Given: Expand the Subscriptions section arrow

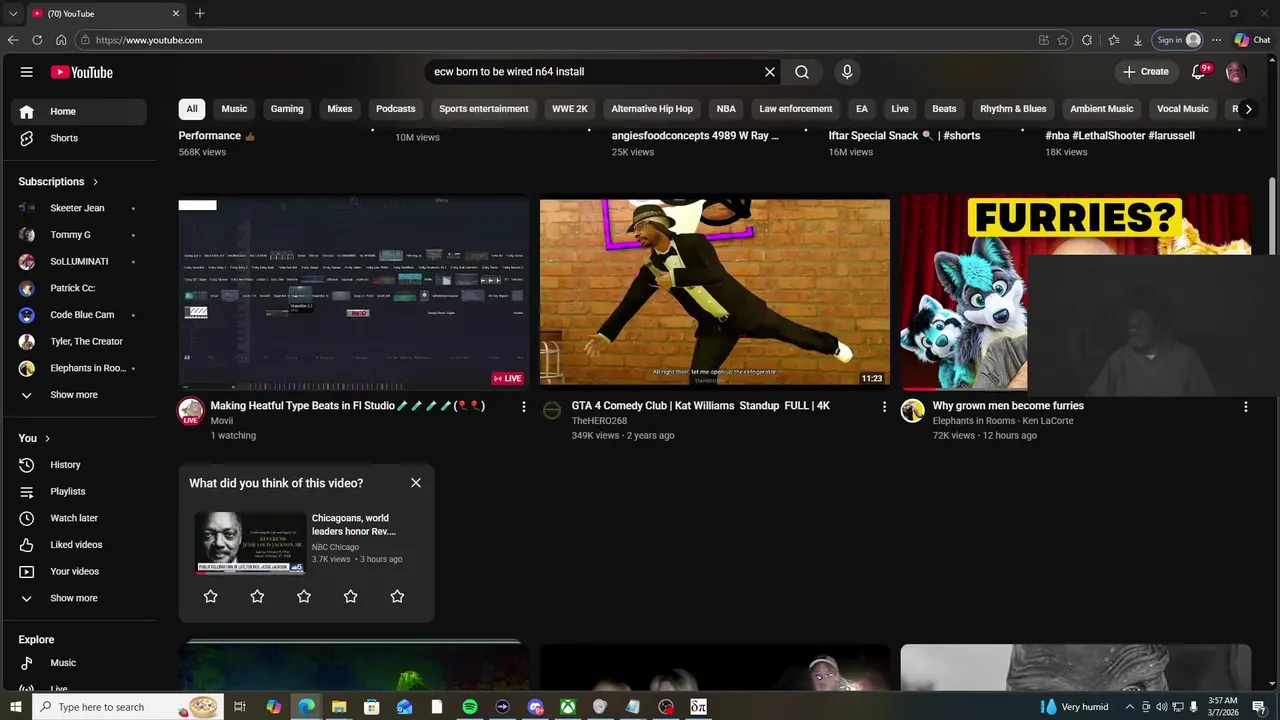Looking at the screenshot, I should 95,182.
